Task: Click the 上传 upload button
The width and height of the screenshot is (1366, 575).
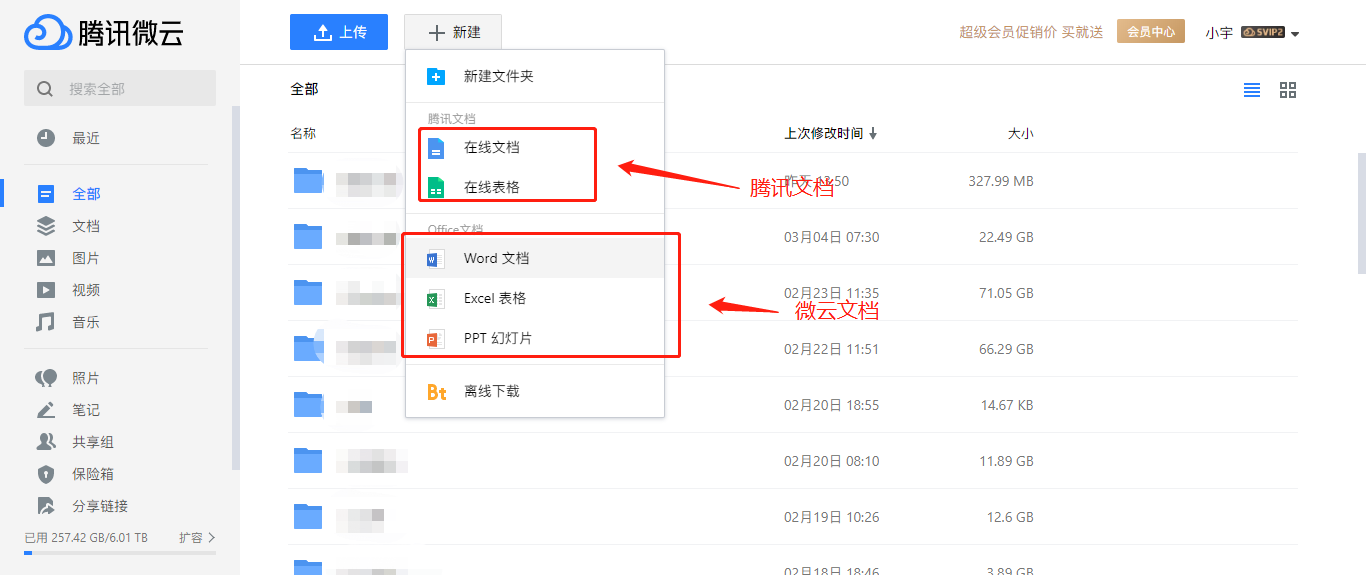Action: 339,32
